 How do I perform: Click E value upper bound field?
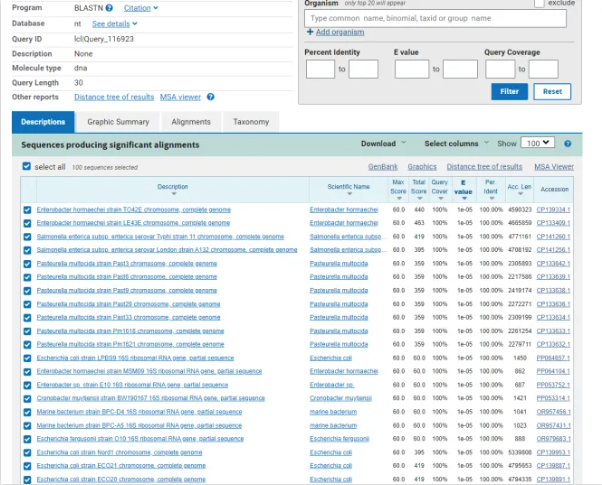[460, 69]
